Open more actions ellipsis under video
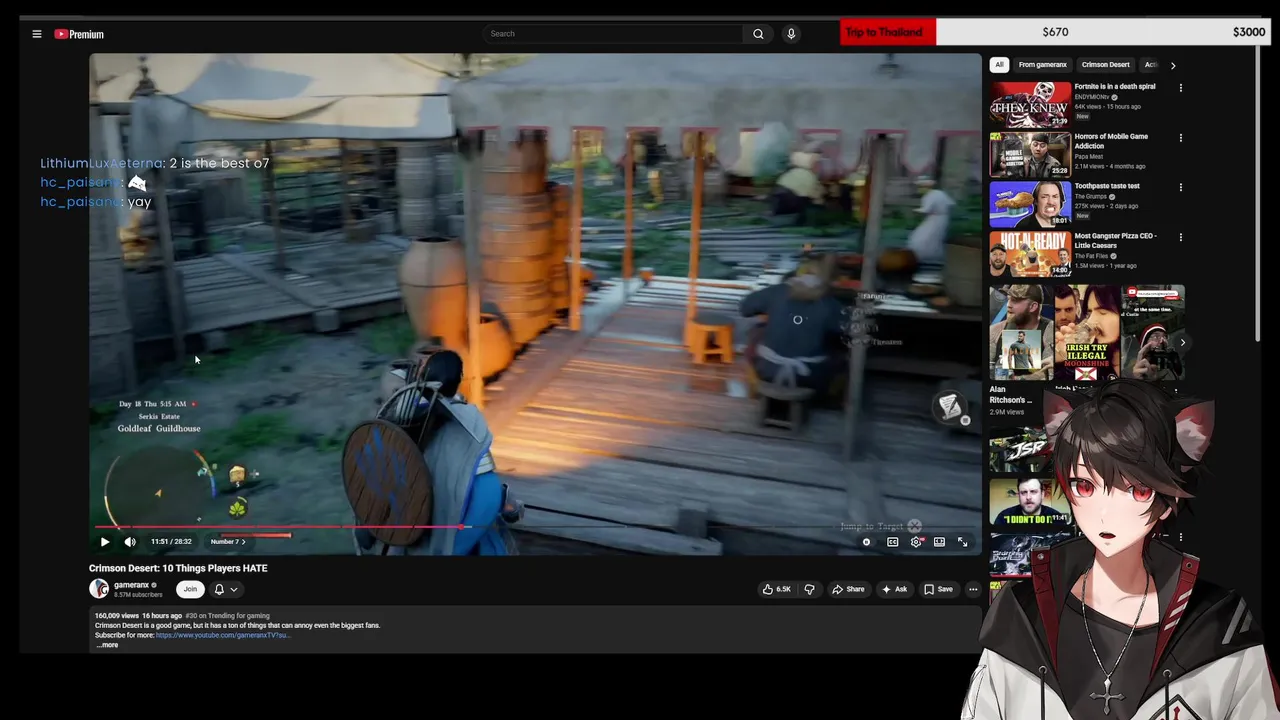 973,589
